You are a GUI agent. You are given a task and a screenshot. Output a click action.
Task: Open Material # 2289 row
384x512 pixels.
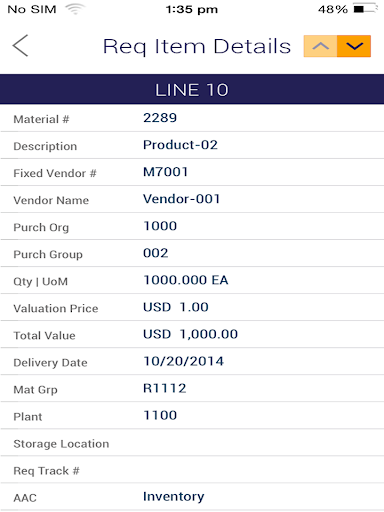(x=192, y=118)
